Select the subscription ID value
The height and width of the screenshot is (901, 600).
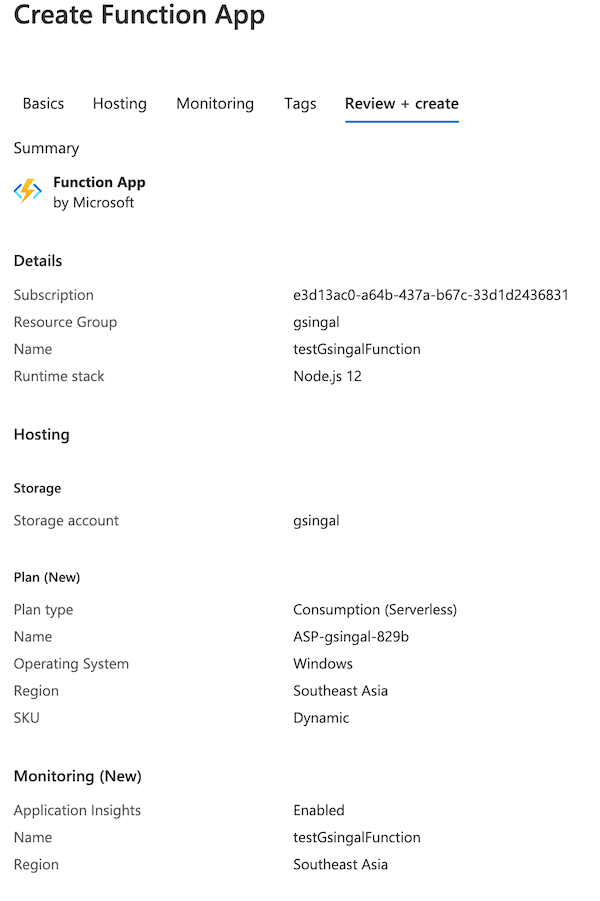[x=430, y=295]
